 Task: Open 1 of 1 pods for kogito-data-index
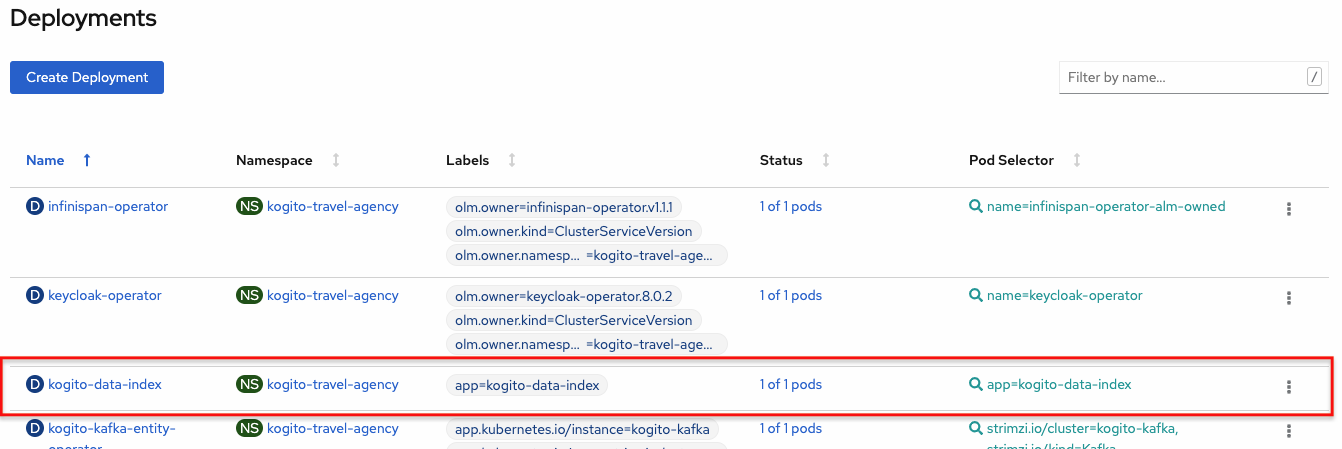(791, 385)
